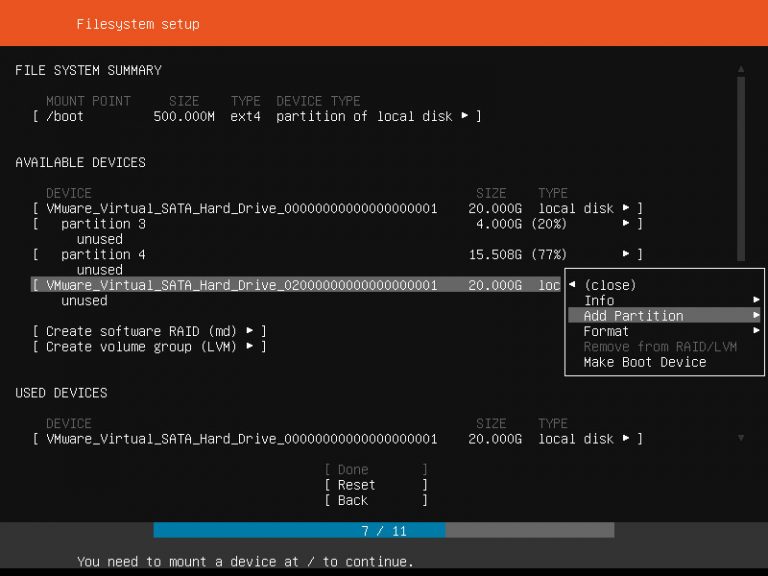Click the 'You need to mount a device' message
The height and width of the screenshot is (576, 768).
click(x=245, y=561)
